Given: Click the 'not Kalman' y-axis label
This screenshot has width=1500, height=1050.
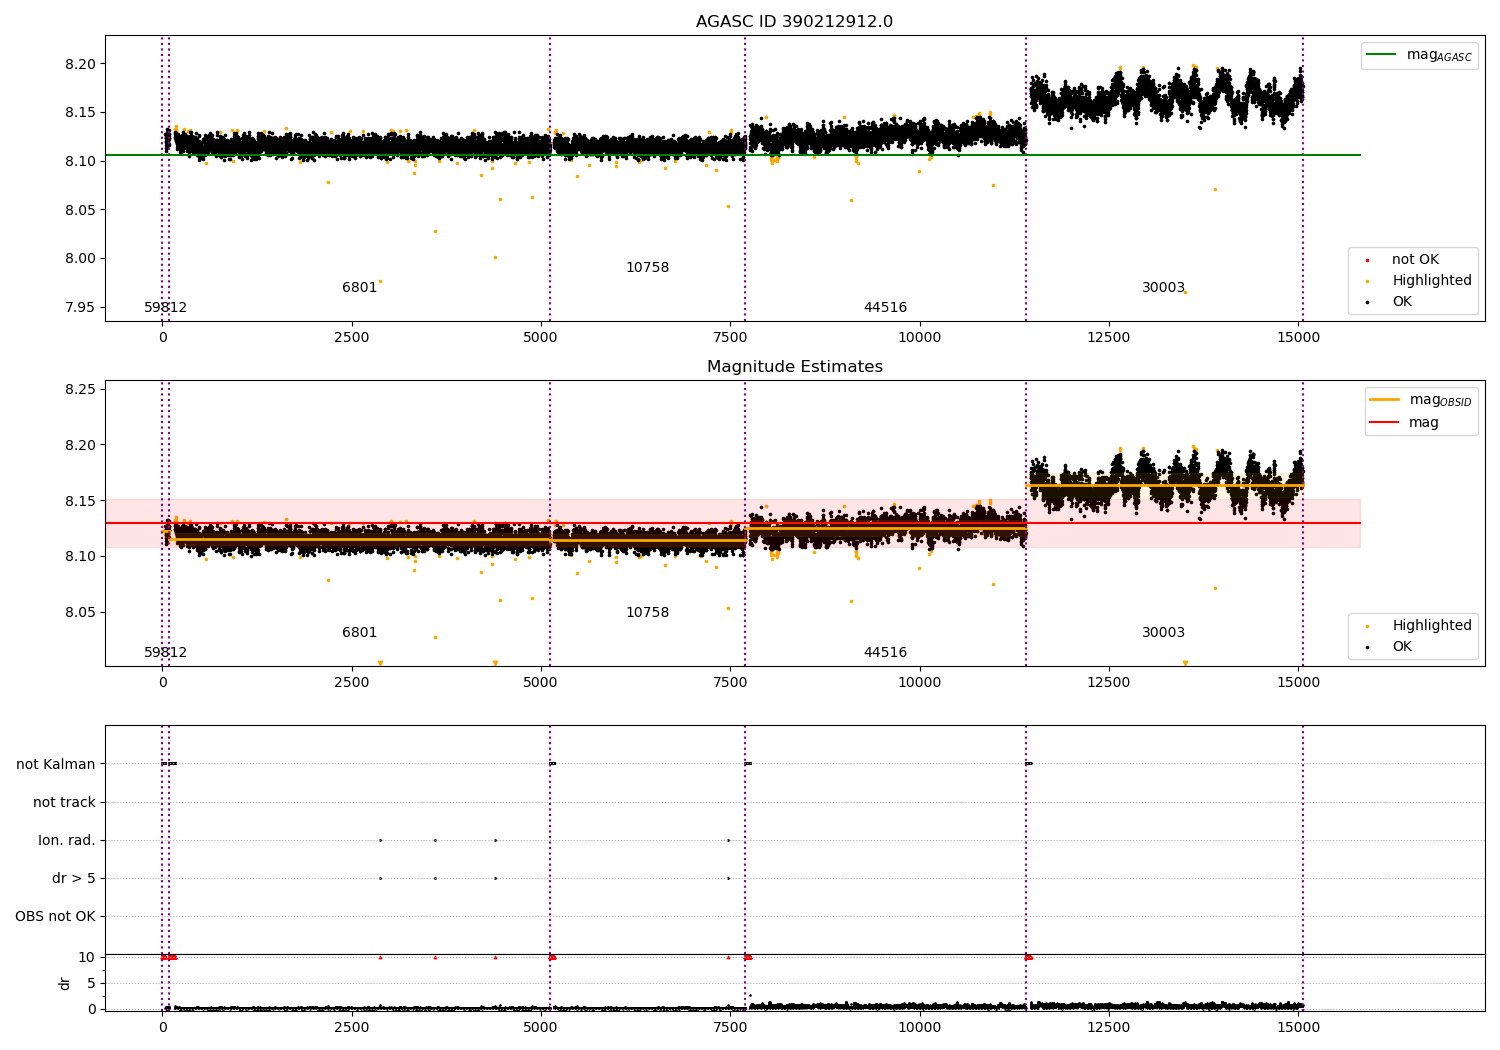Looking at the screenshot, I should pyautogui.click(x=56, y=764).
